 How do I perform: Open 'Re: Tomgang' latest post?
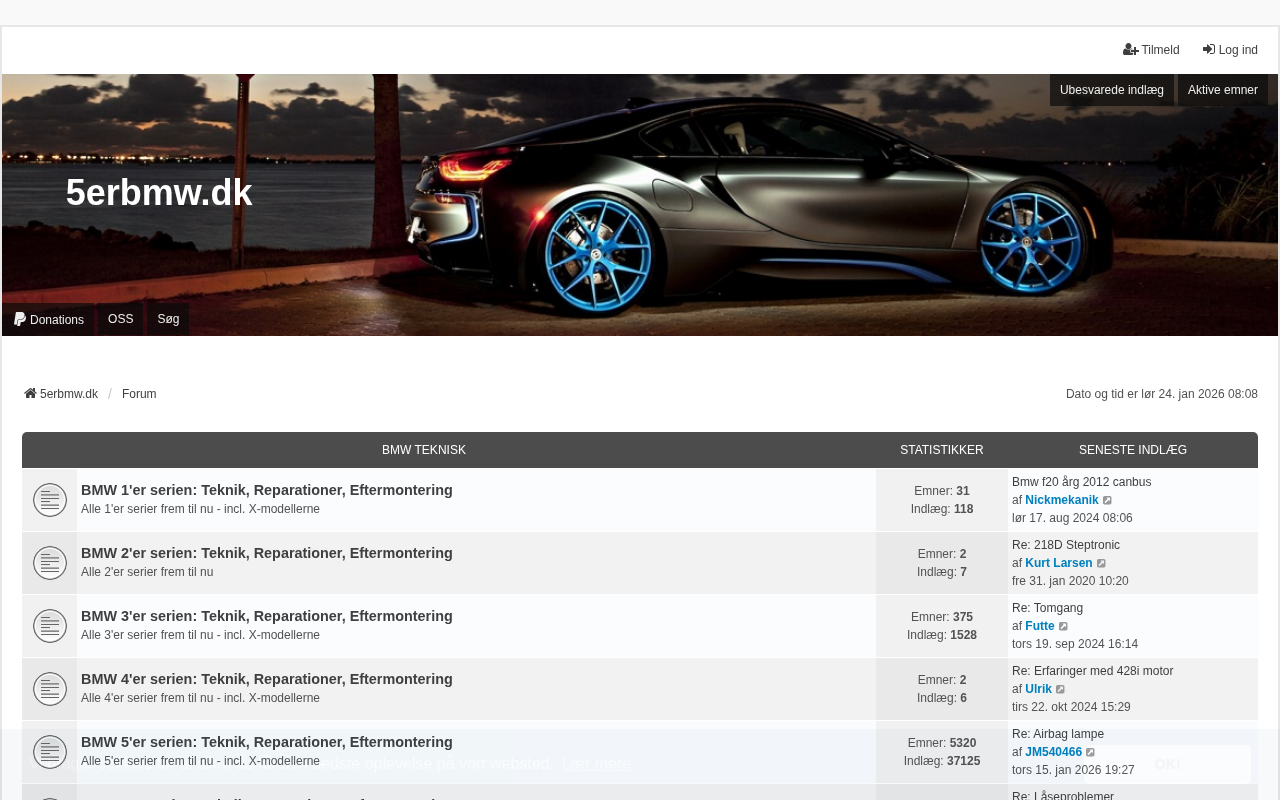1047,608
